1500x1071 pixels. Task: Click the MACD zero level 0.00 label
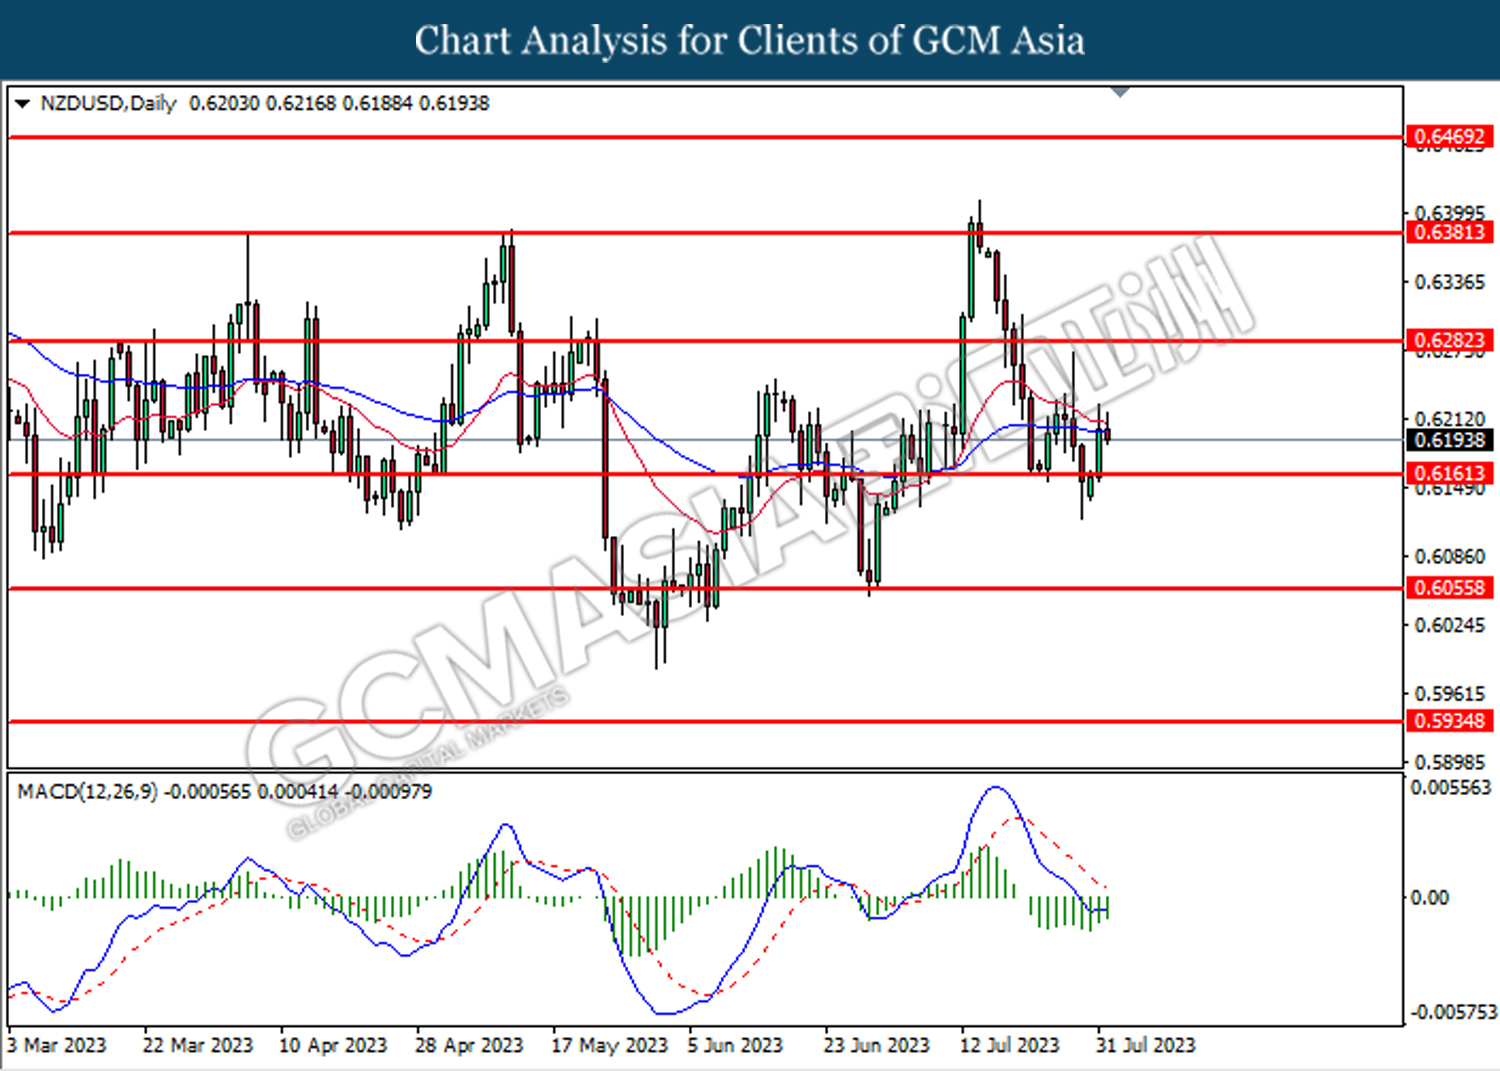coord(1429,898)
